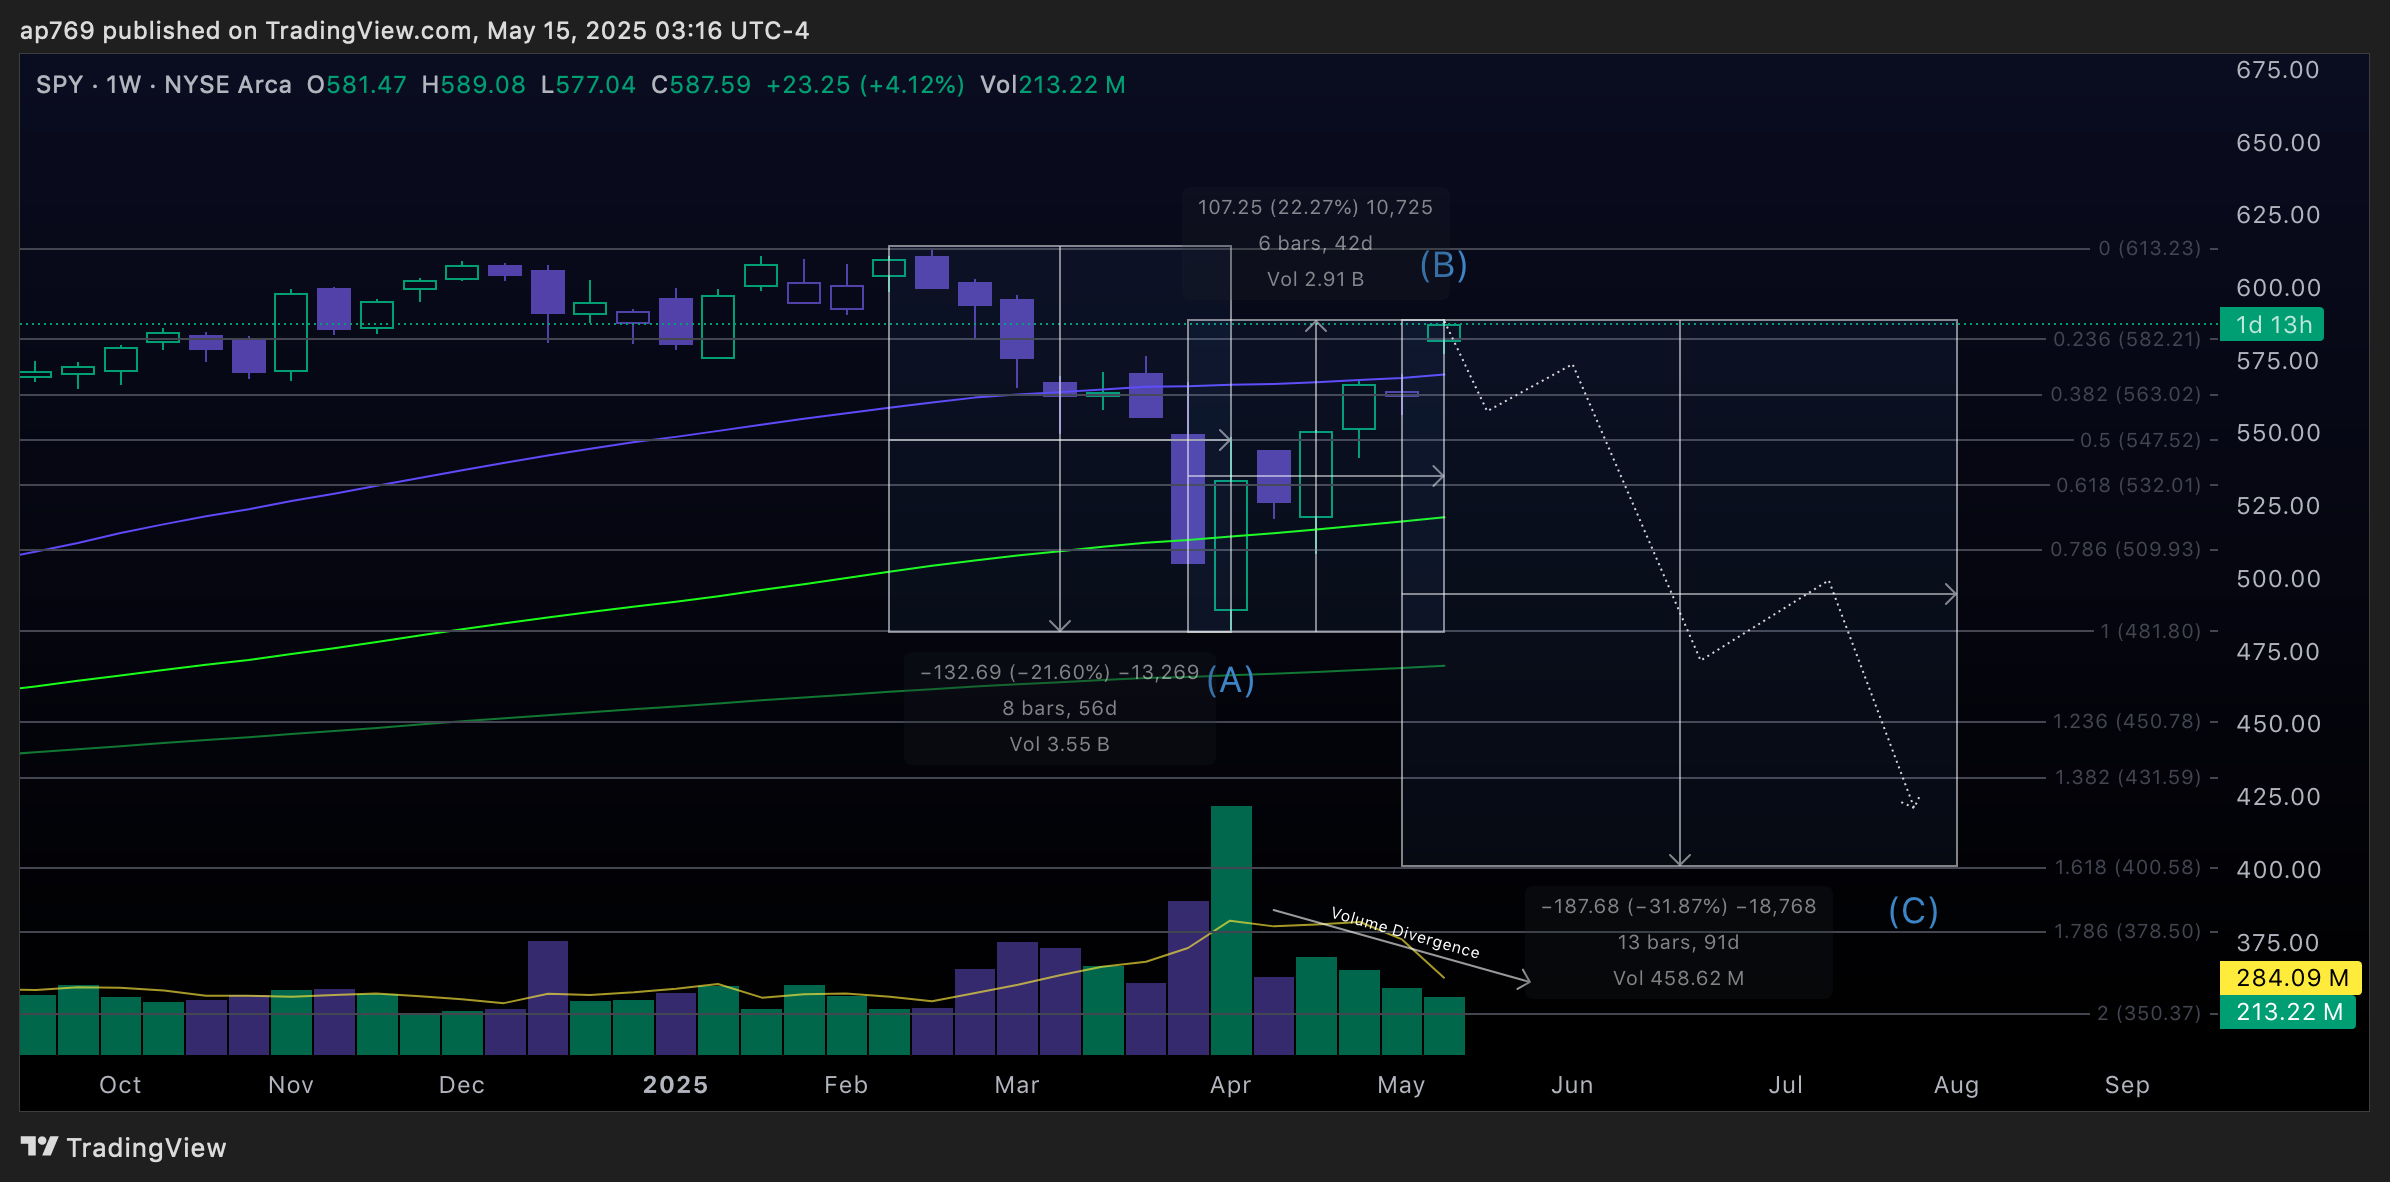
Task: Click the Vol 458.62 M measurement line
Action: [1678, 978]
